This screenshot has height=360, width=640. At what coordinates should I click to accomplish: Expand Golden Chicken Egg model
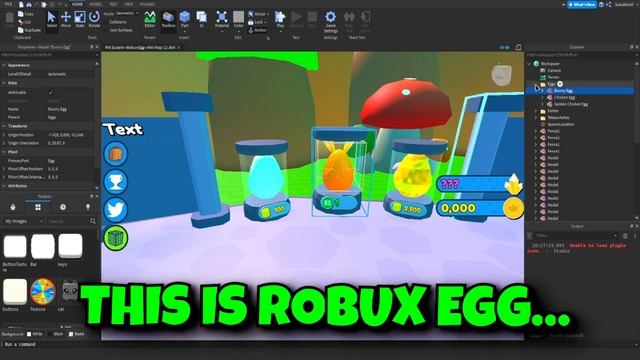pos(542,104)
